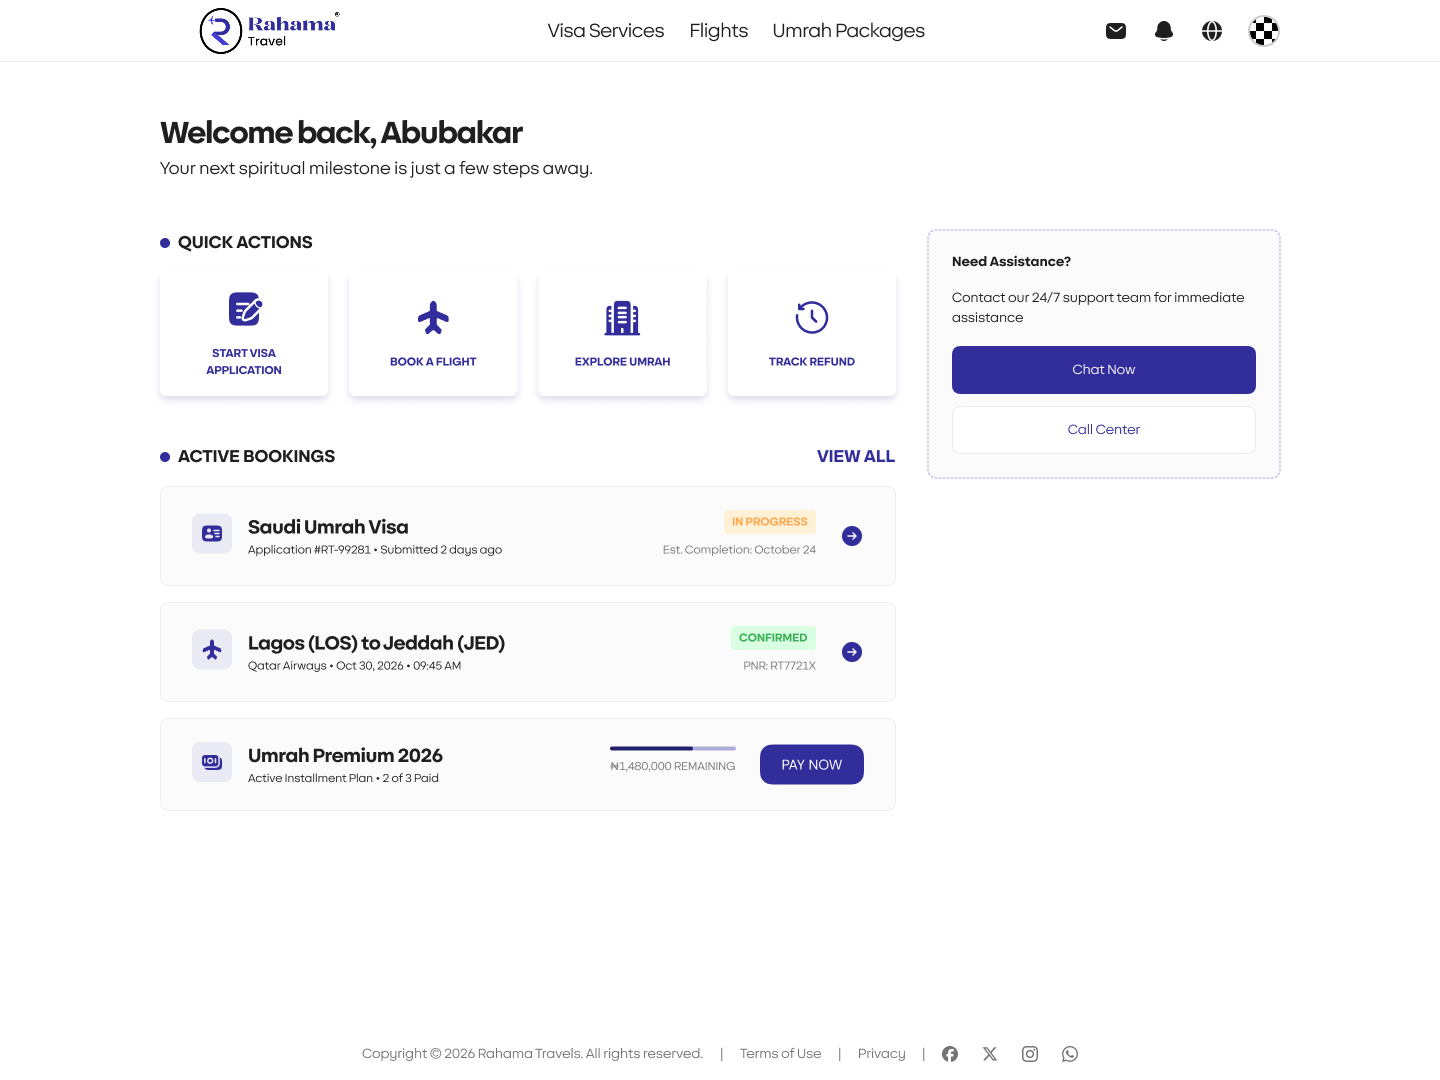This screenshot has width=1440, height=1080.
Task: Select the Call Center button
Action: click(1104, 430)
